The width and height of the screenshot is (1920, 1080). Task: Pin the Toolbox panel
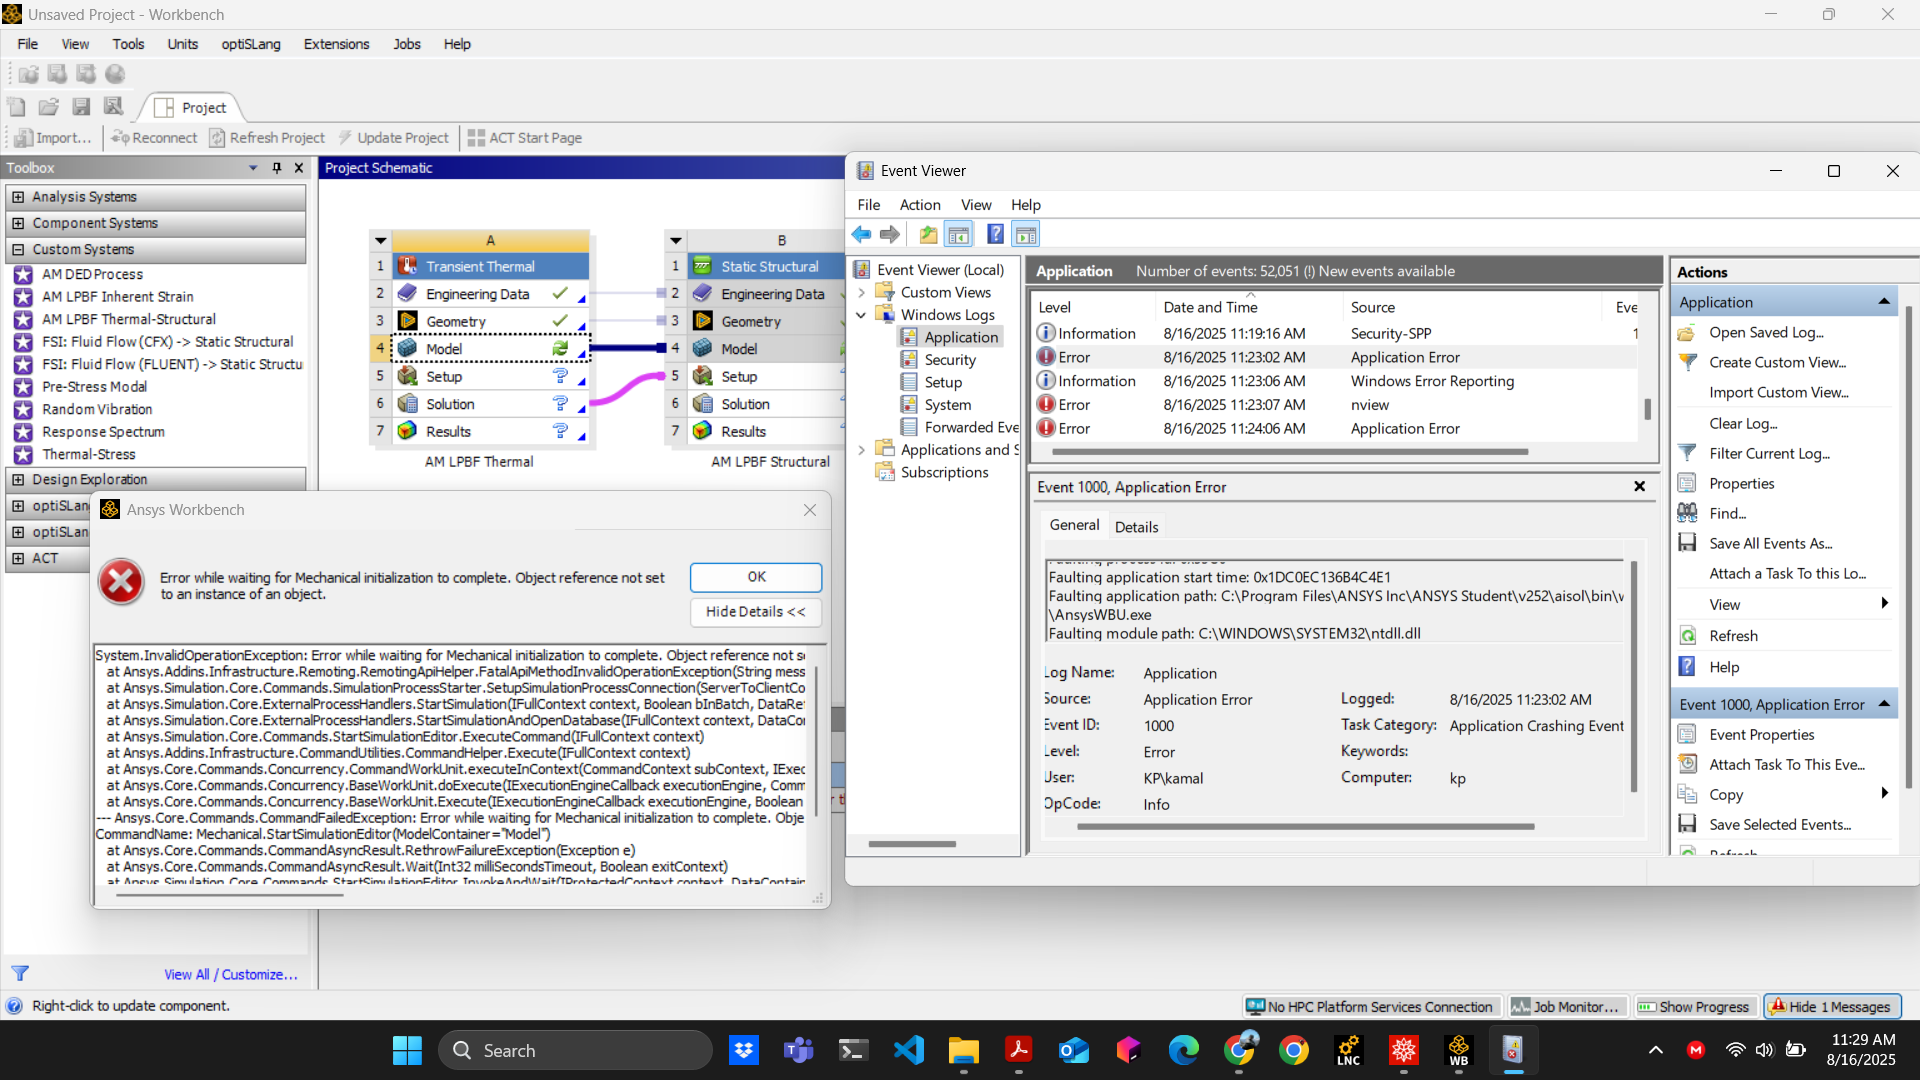(277, 168)
